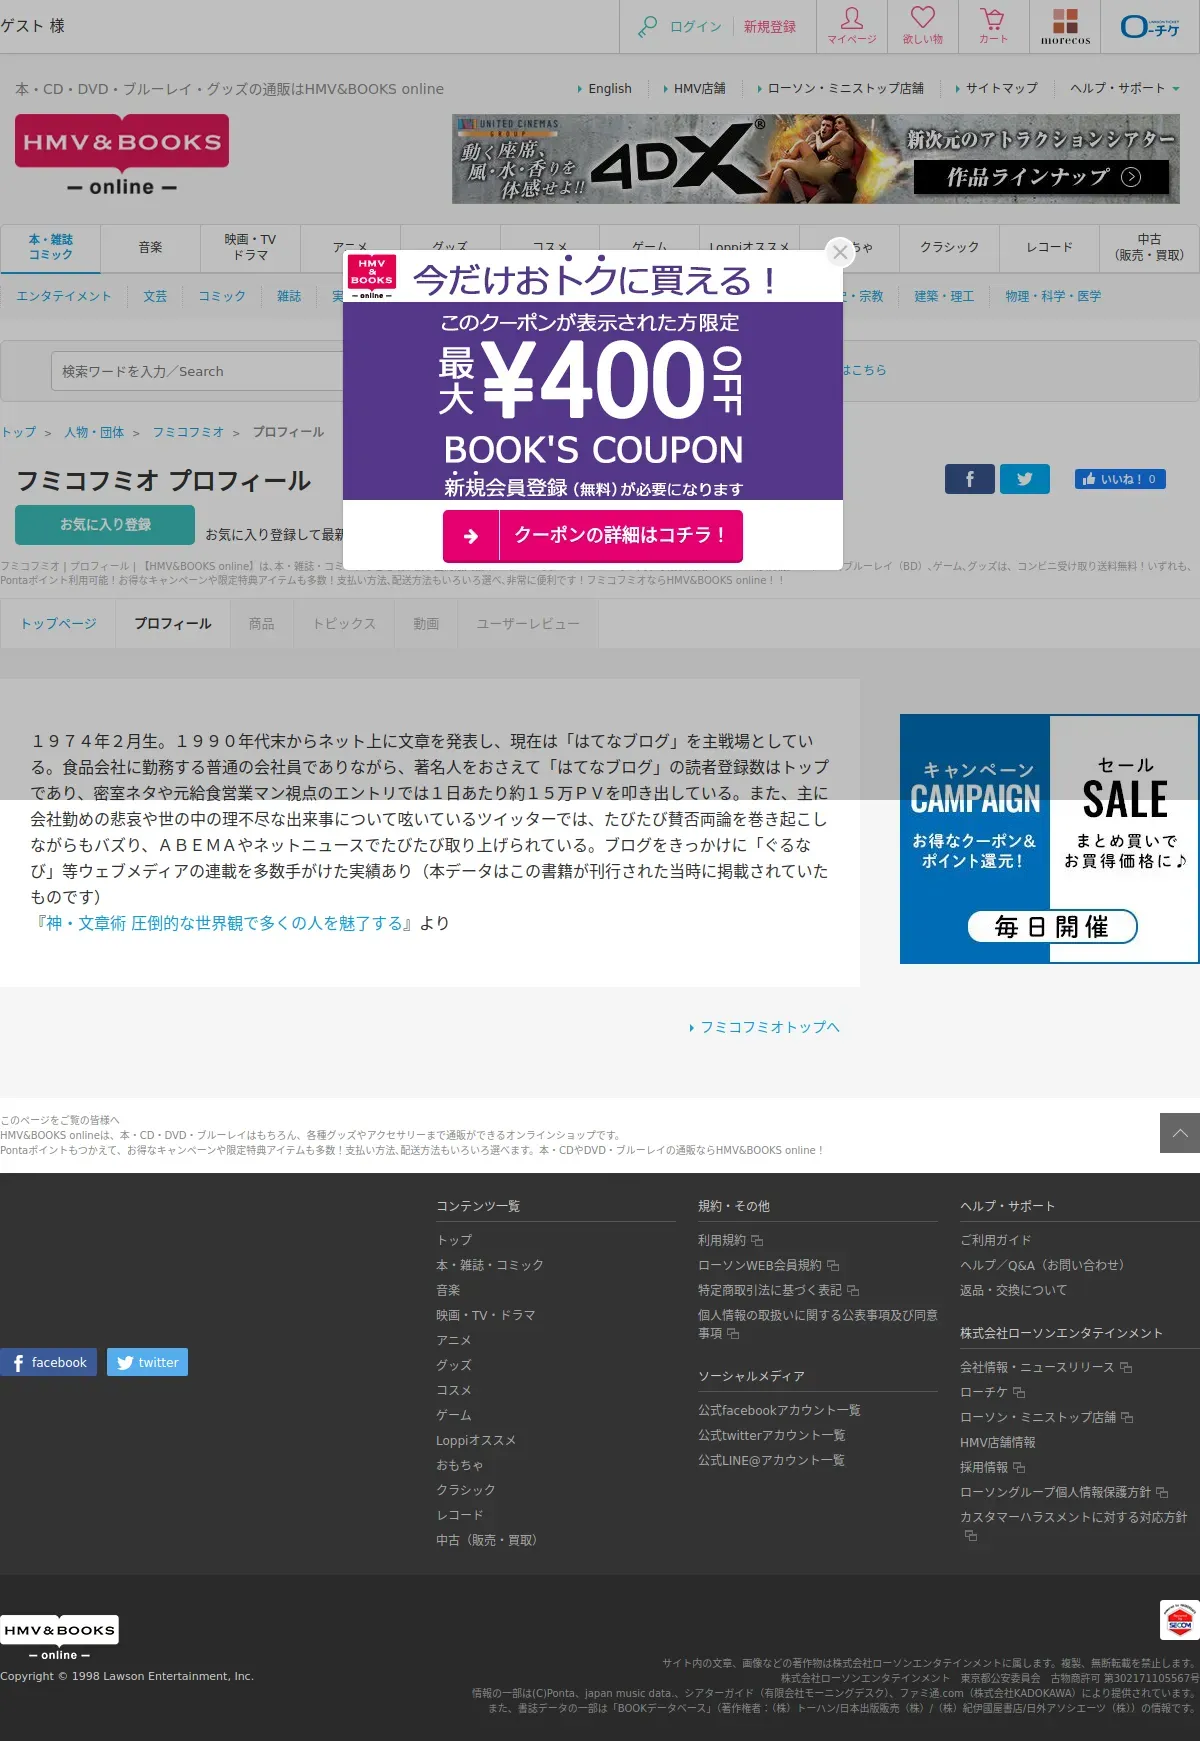Click the Facebook Like button

point(1120,479)
